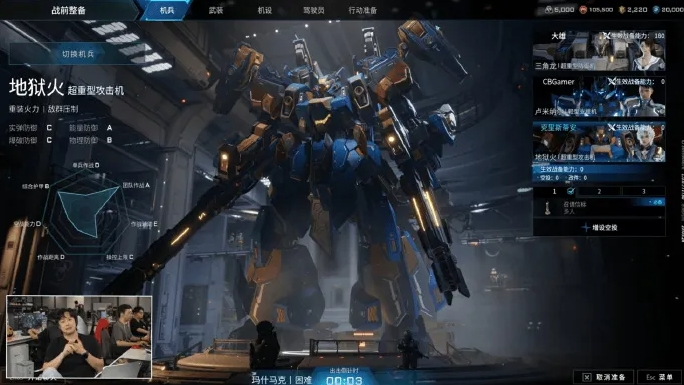Click the blue 20,000 currency icon
The height and width of the screenshot is (385, 684).
pos(656,10)
